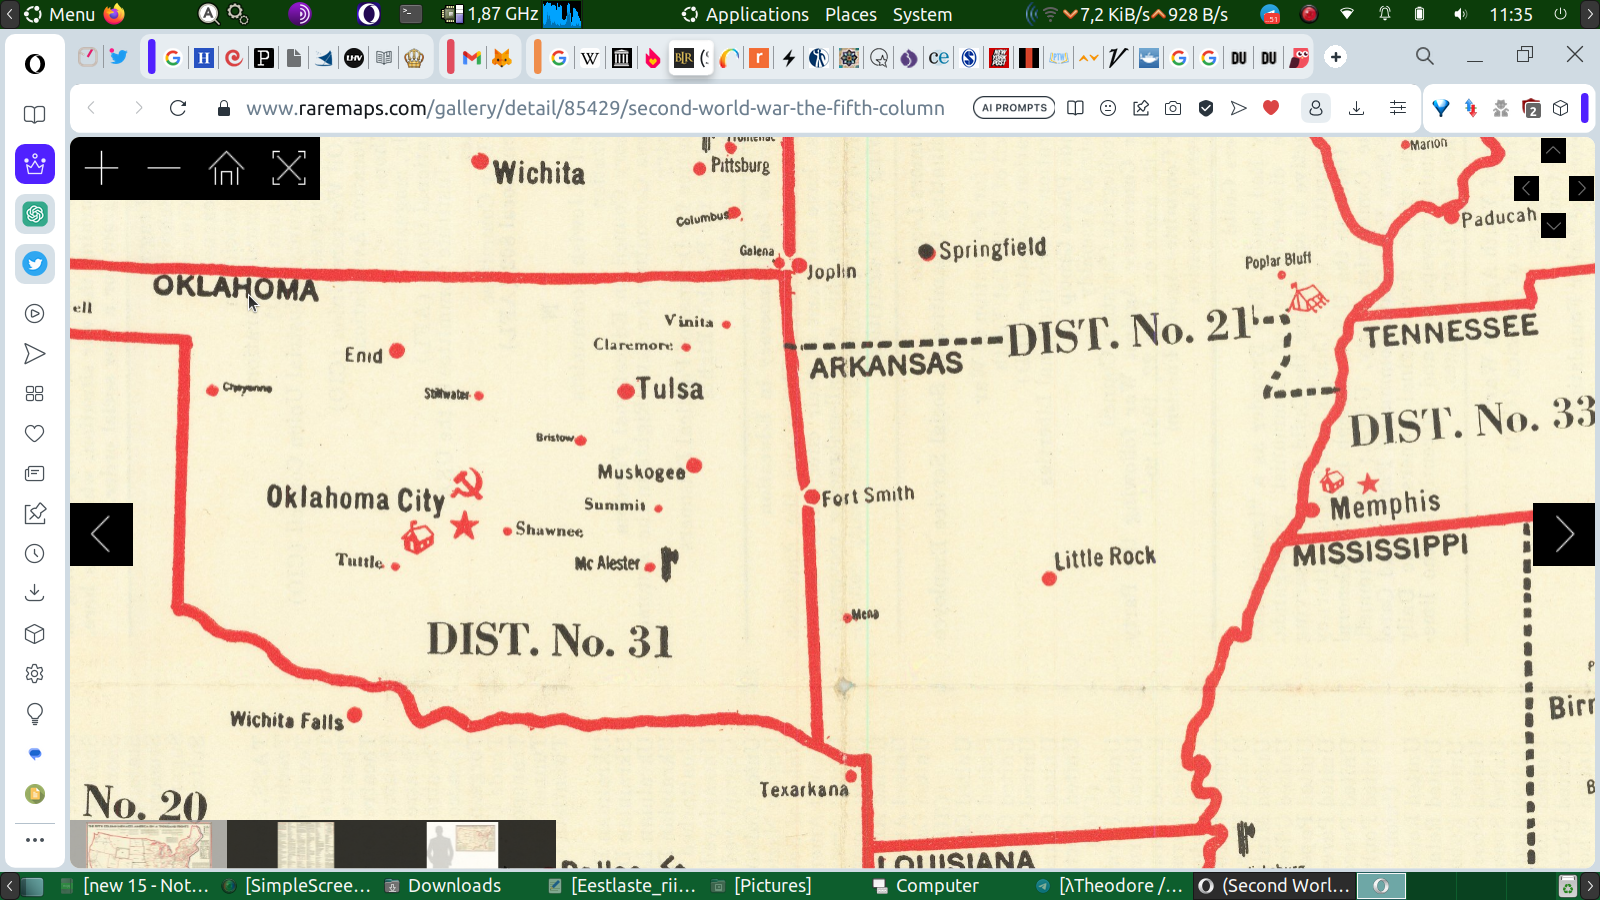Screen dimensions: 1600x900
Task: Open the Opera main menu logo
Action: click(35, 64)
